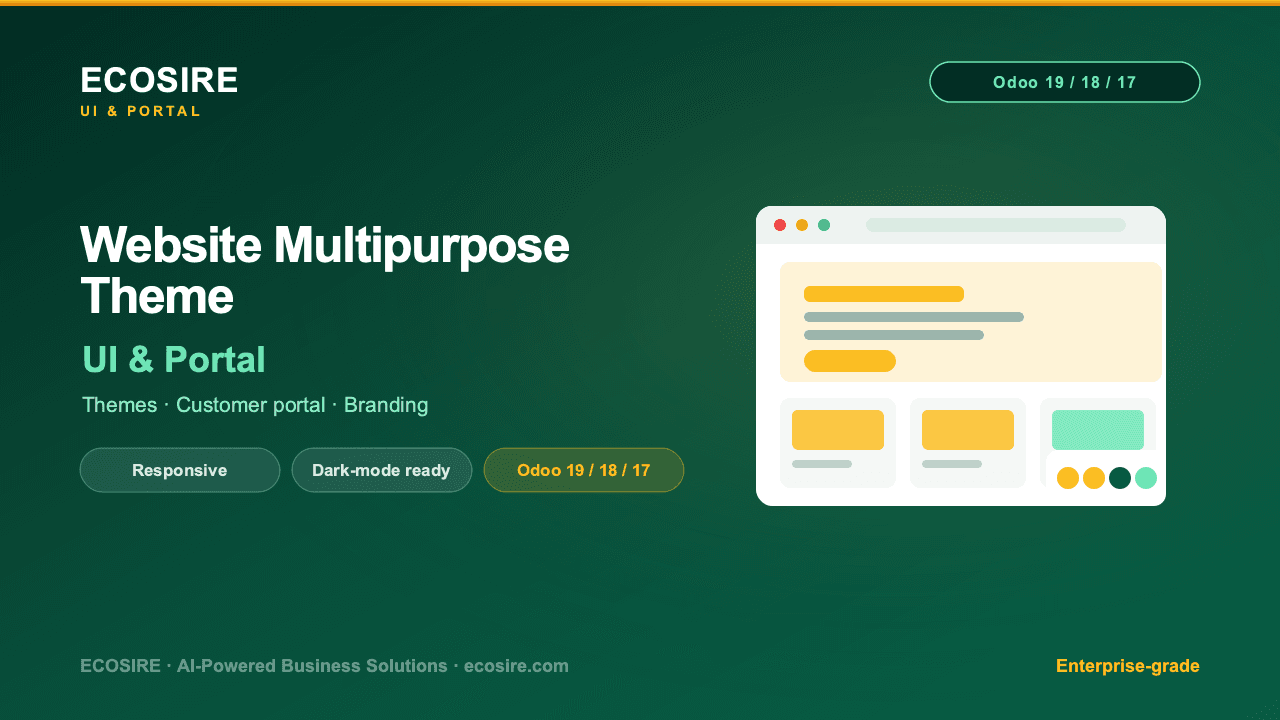The height and width of the screenshot is (720, 1280).
Task: Pick the second yellow palette swatch
Action: 1094,478
